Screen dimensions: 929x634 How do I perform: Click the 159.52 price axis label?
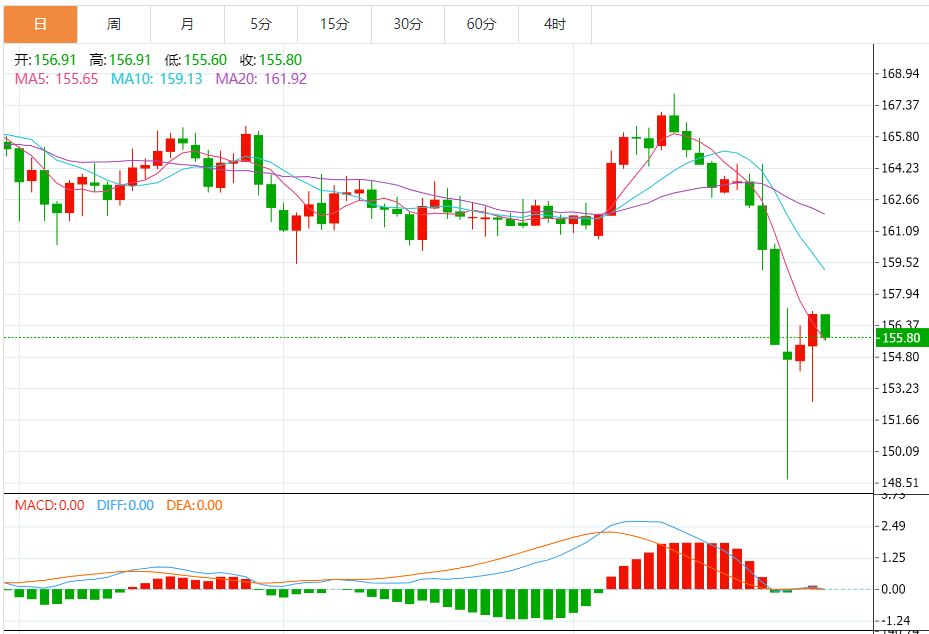[901, 262]
